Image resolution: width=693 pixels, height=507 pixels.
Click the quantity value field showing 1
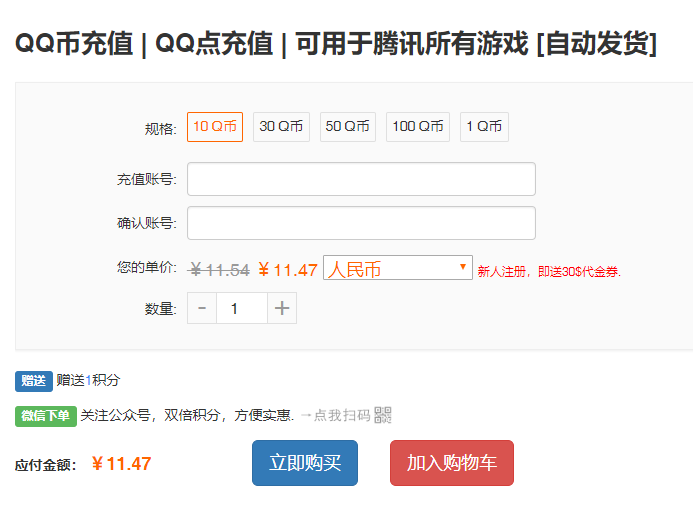click(242, 308)
